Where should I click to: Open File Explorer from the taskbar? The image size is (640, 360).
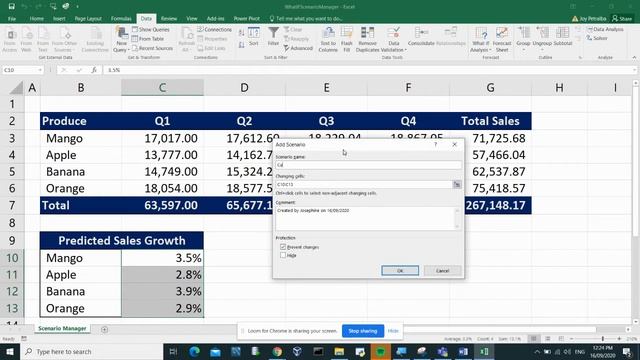click(x=339, y=351)
